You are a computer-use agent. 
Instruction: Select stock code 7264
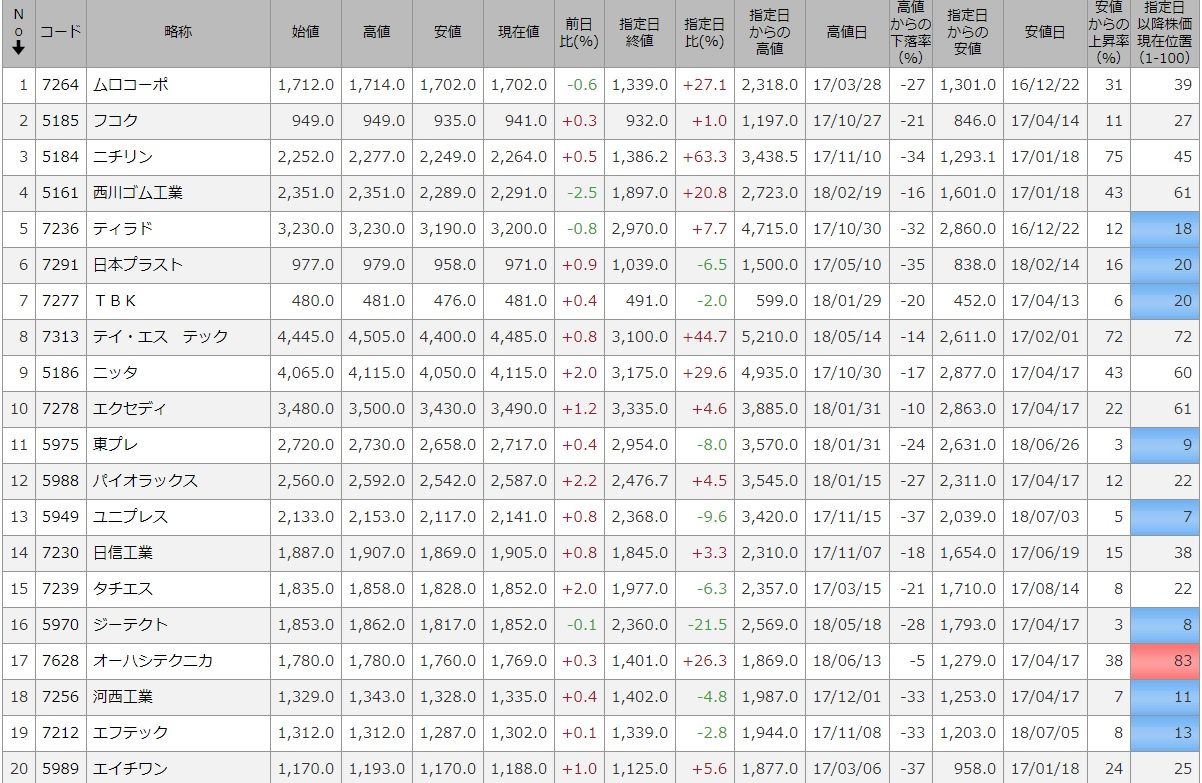tap(61, 85)
